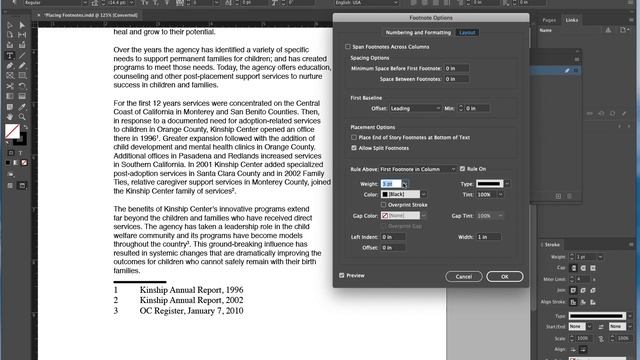Select the Pen tool
This screenshot has height=360, width=640.
[x=10, y=65]
